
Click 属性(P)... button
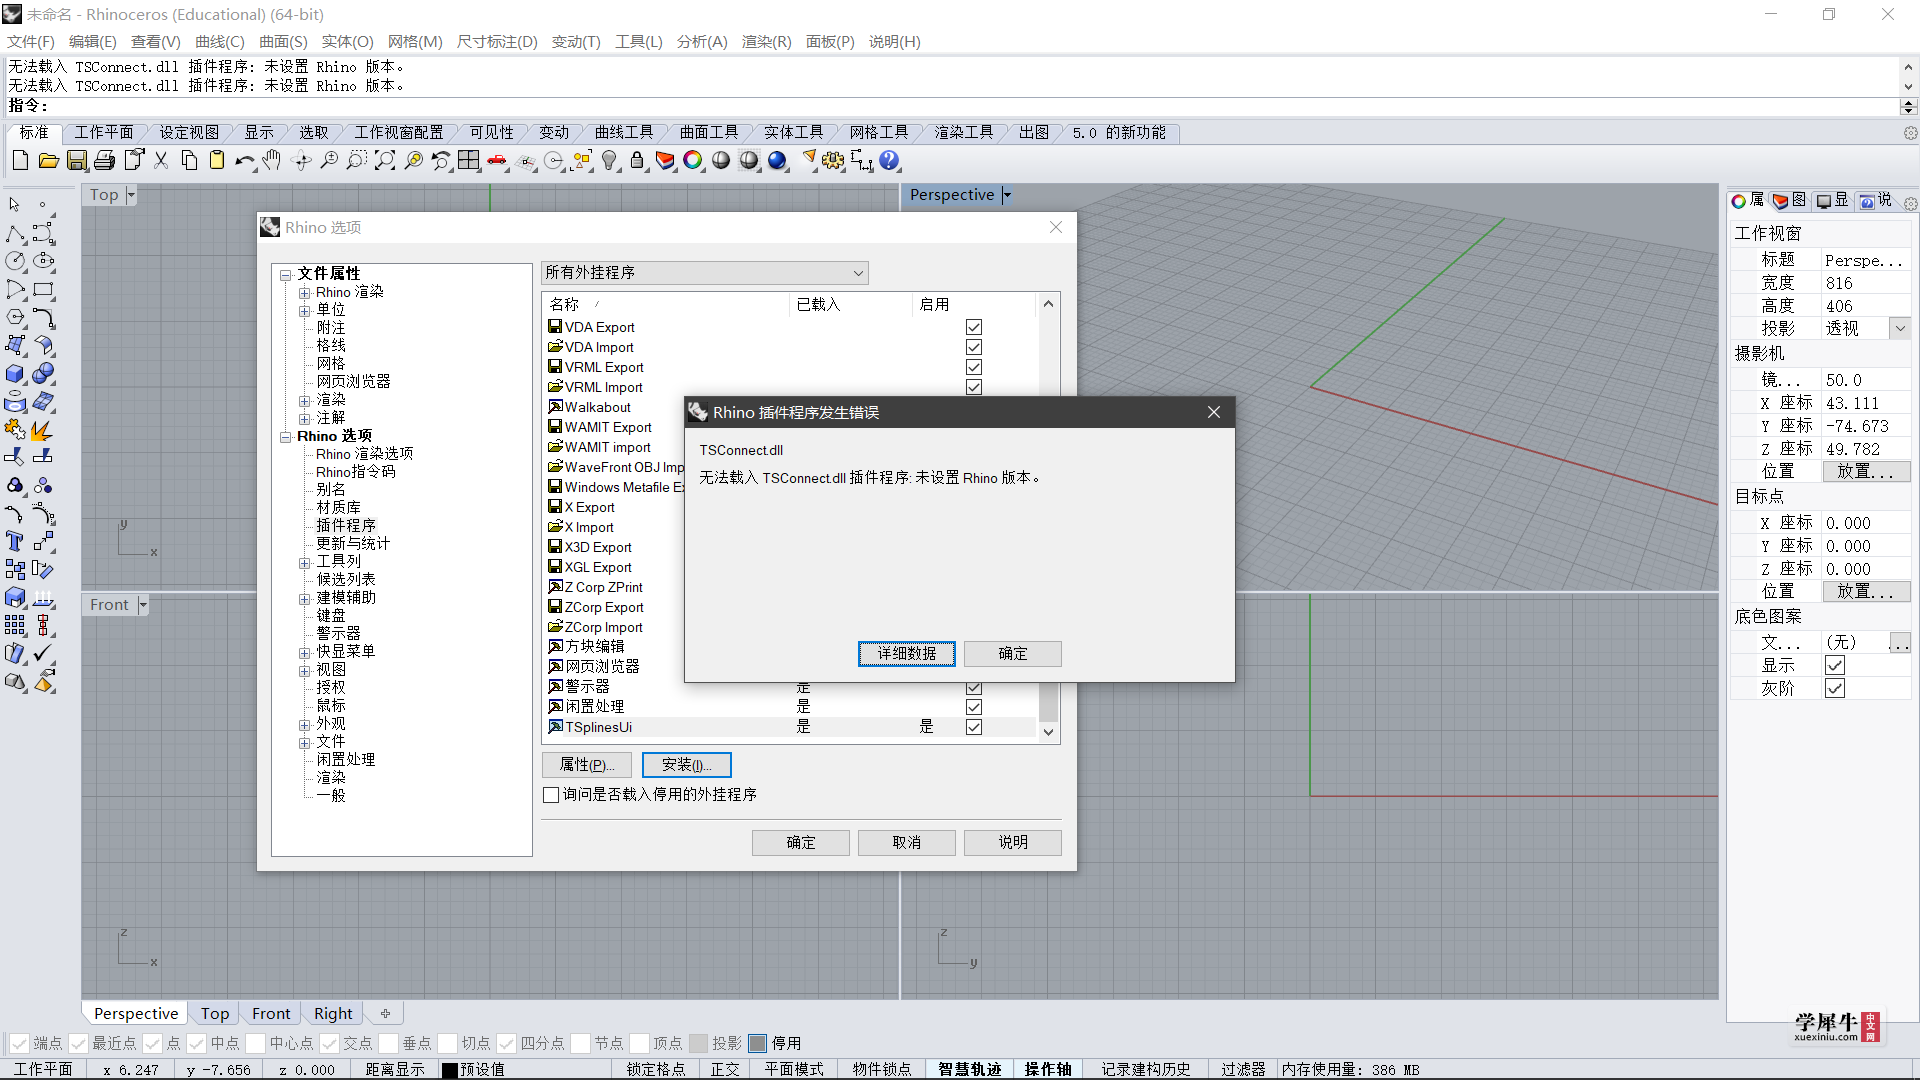587,765
